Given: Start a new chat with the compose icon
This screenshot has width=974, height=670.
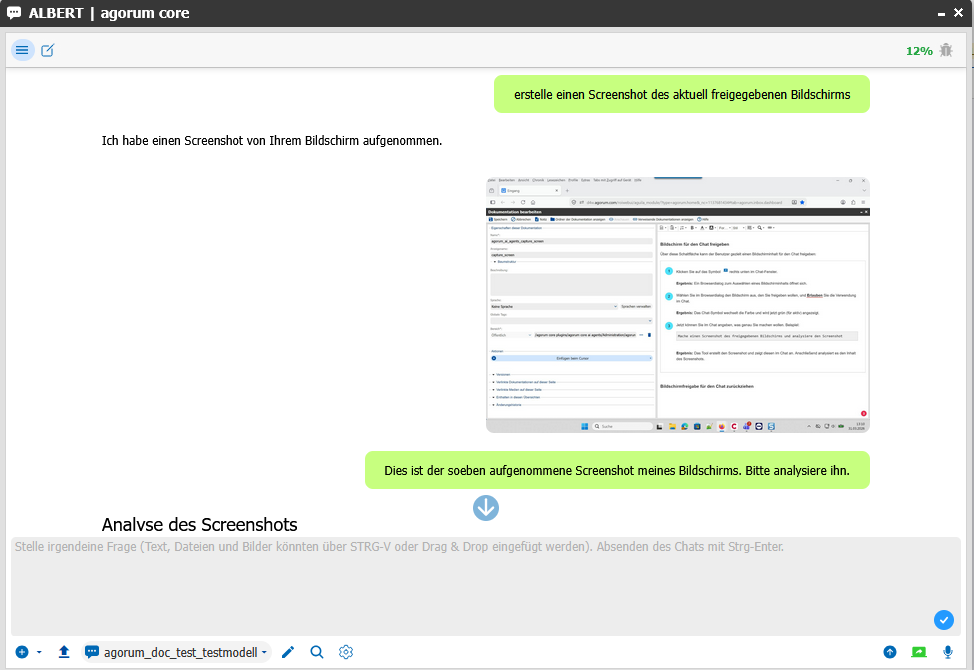Looking at the screenshot, I should tap(47, 50).
